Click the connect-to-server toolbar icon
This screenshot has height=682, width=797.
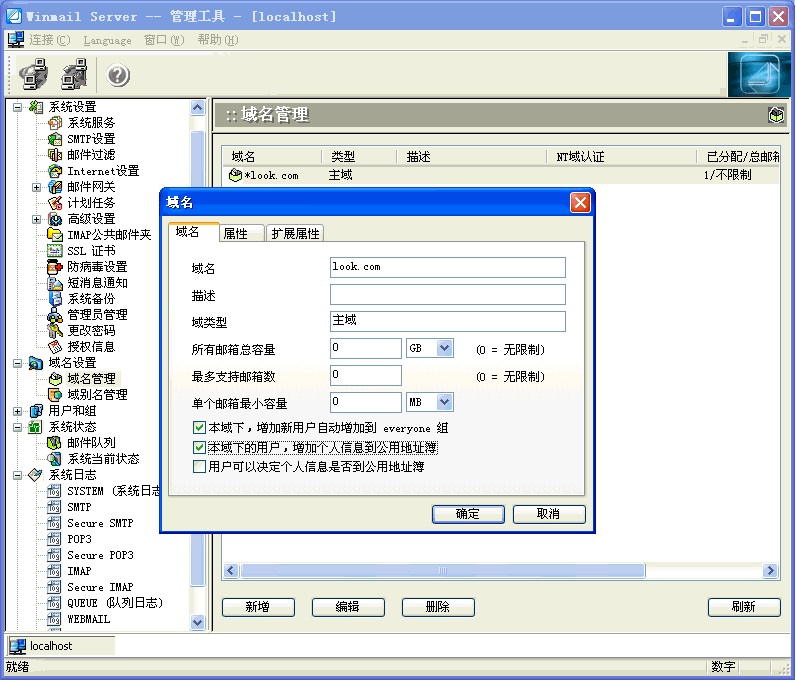[34, 74]
